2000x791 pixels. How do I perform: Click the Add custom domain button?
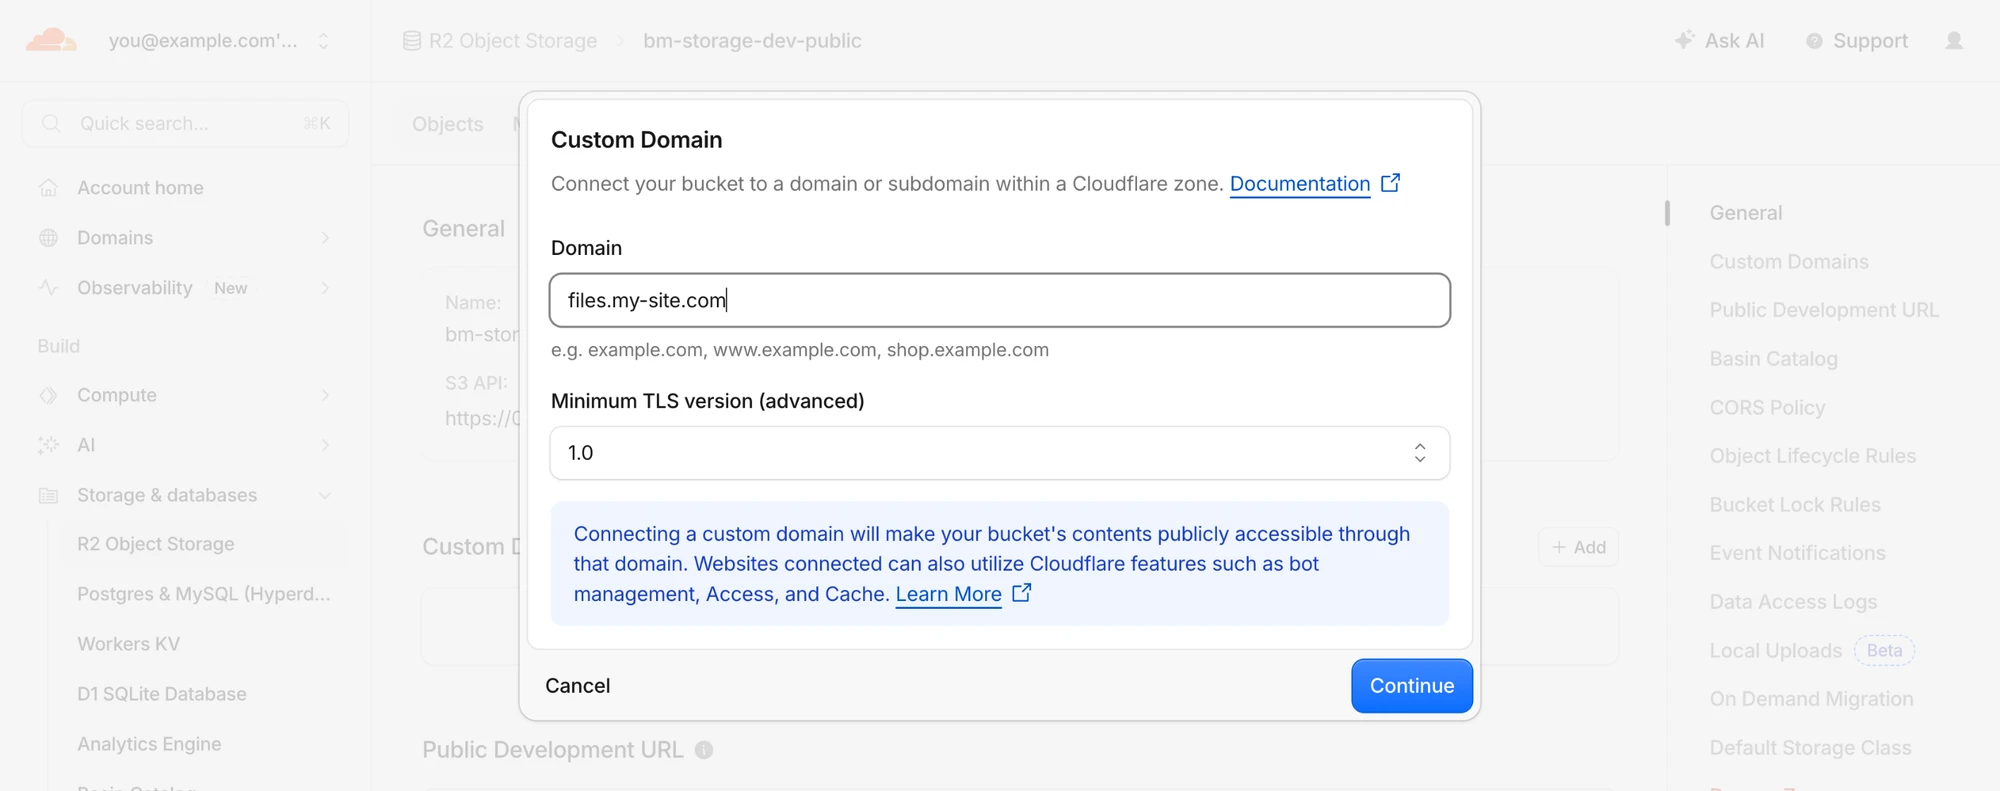click(x=1579, y=547)
